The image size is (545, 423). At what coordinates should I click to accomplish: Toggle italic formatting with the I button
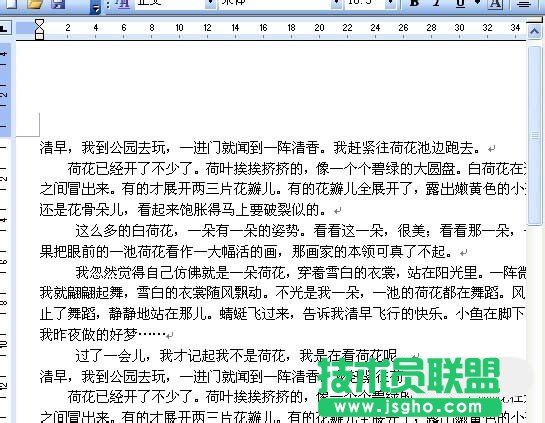(x=437, y=3)
